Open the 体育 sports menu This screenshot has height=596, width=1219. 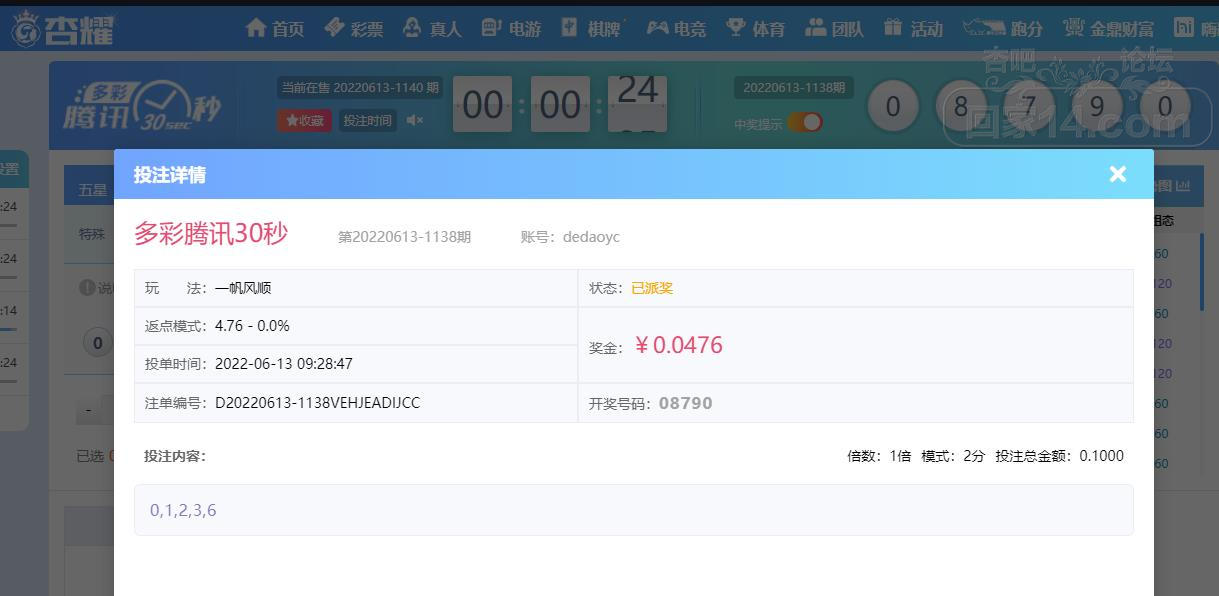coord(755,28)
